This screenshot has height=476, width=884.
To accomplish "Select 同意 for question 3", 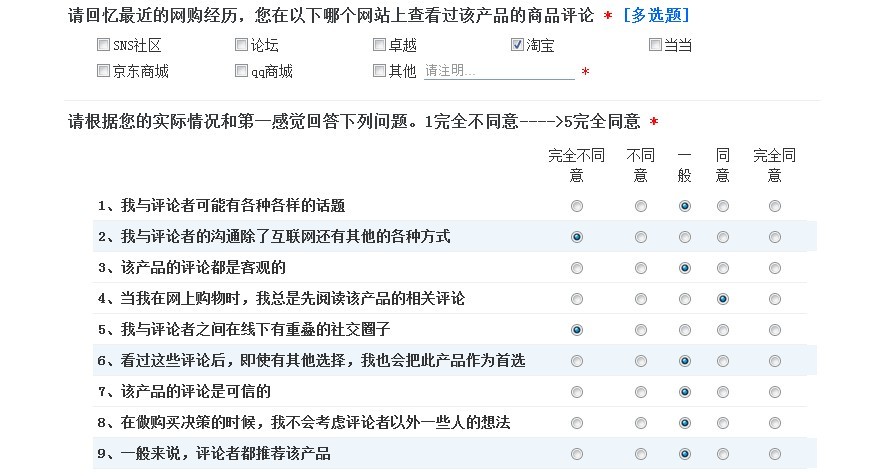I will [x=723, y=268].
